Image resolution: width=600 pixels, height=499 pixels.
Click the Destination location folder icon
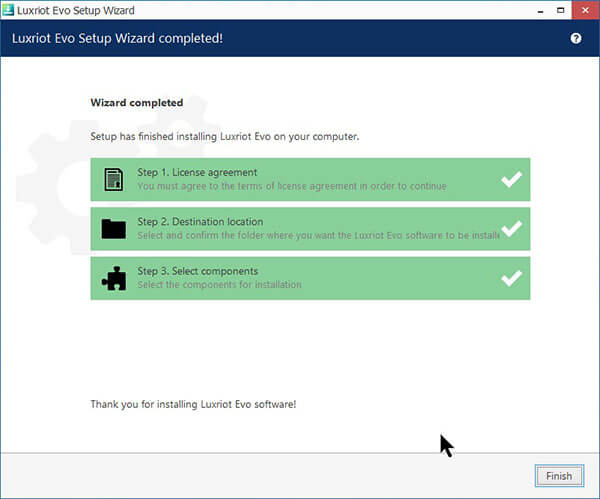[113, 229]
